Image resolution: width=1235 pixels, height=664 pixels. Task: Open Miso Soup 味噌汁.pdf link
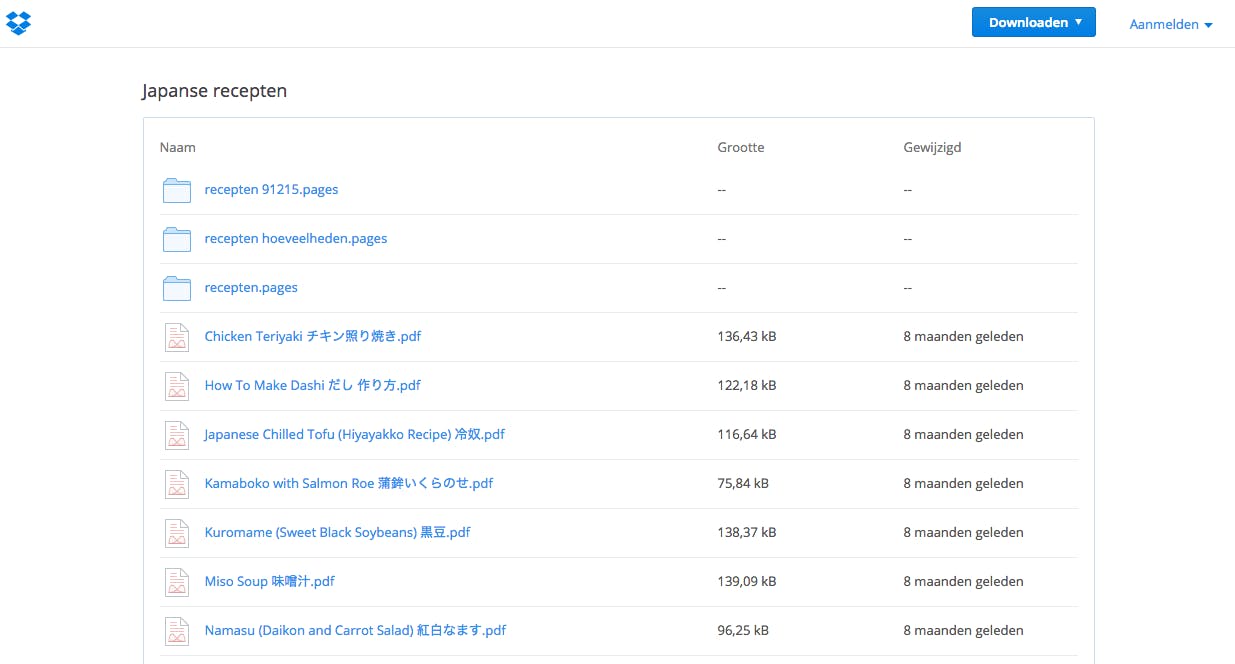[x=269, y=581]
